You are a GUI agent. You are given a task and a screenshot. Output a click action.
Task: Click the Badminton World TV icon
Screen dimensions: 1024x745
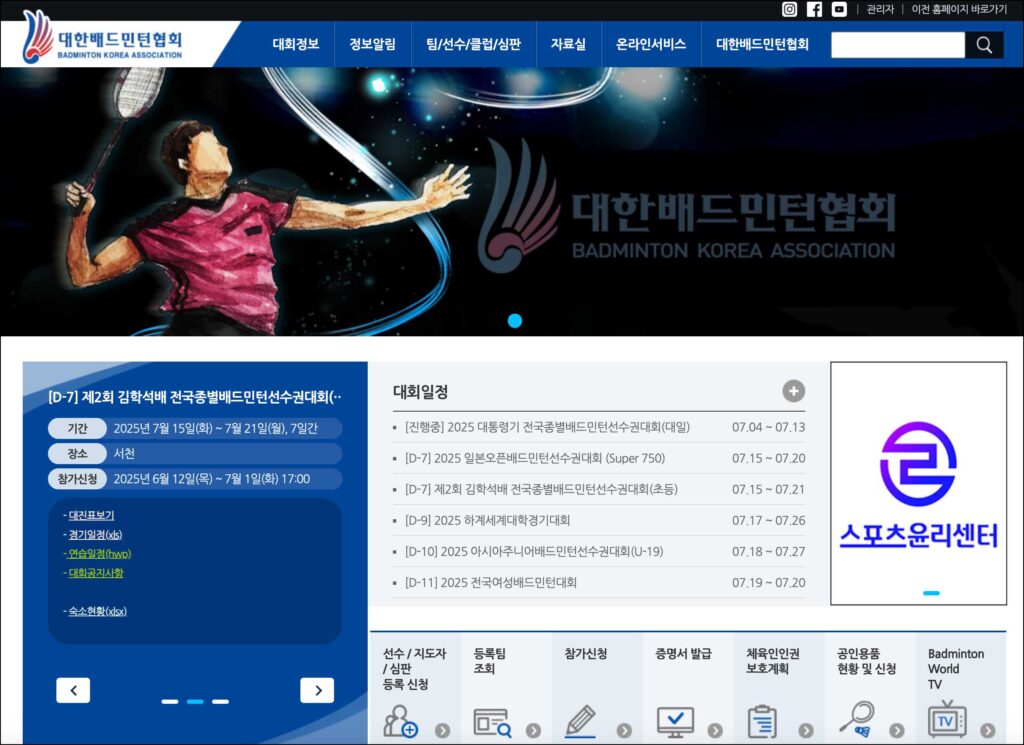pos(947,720)
